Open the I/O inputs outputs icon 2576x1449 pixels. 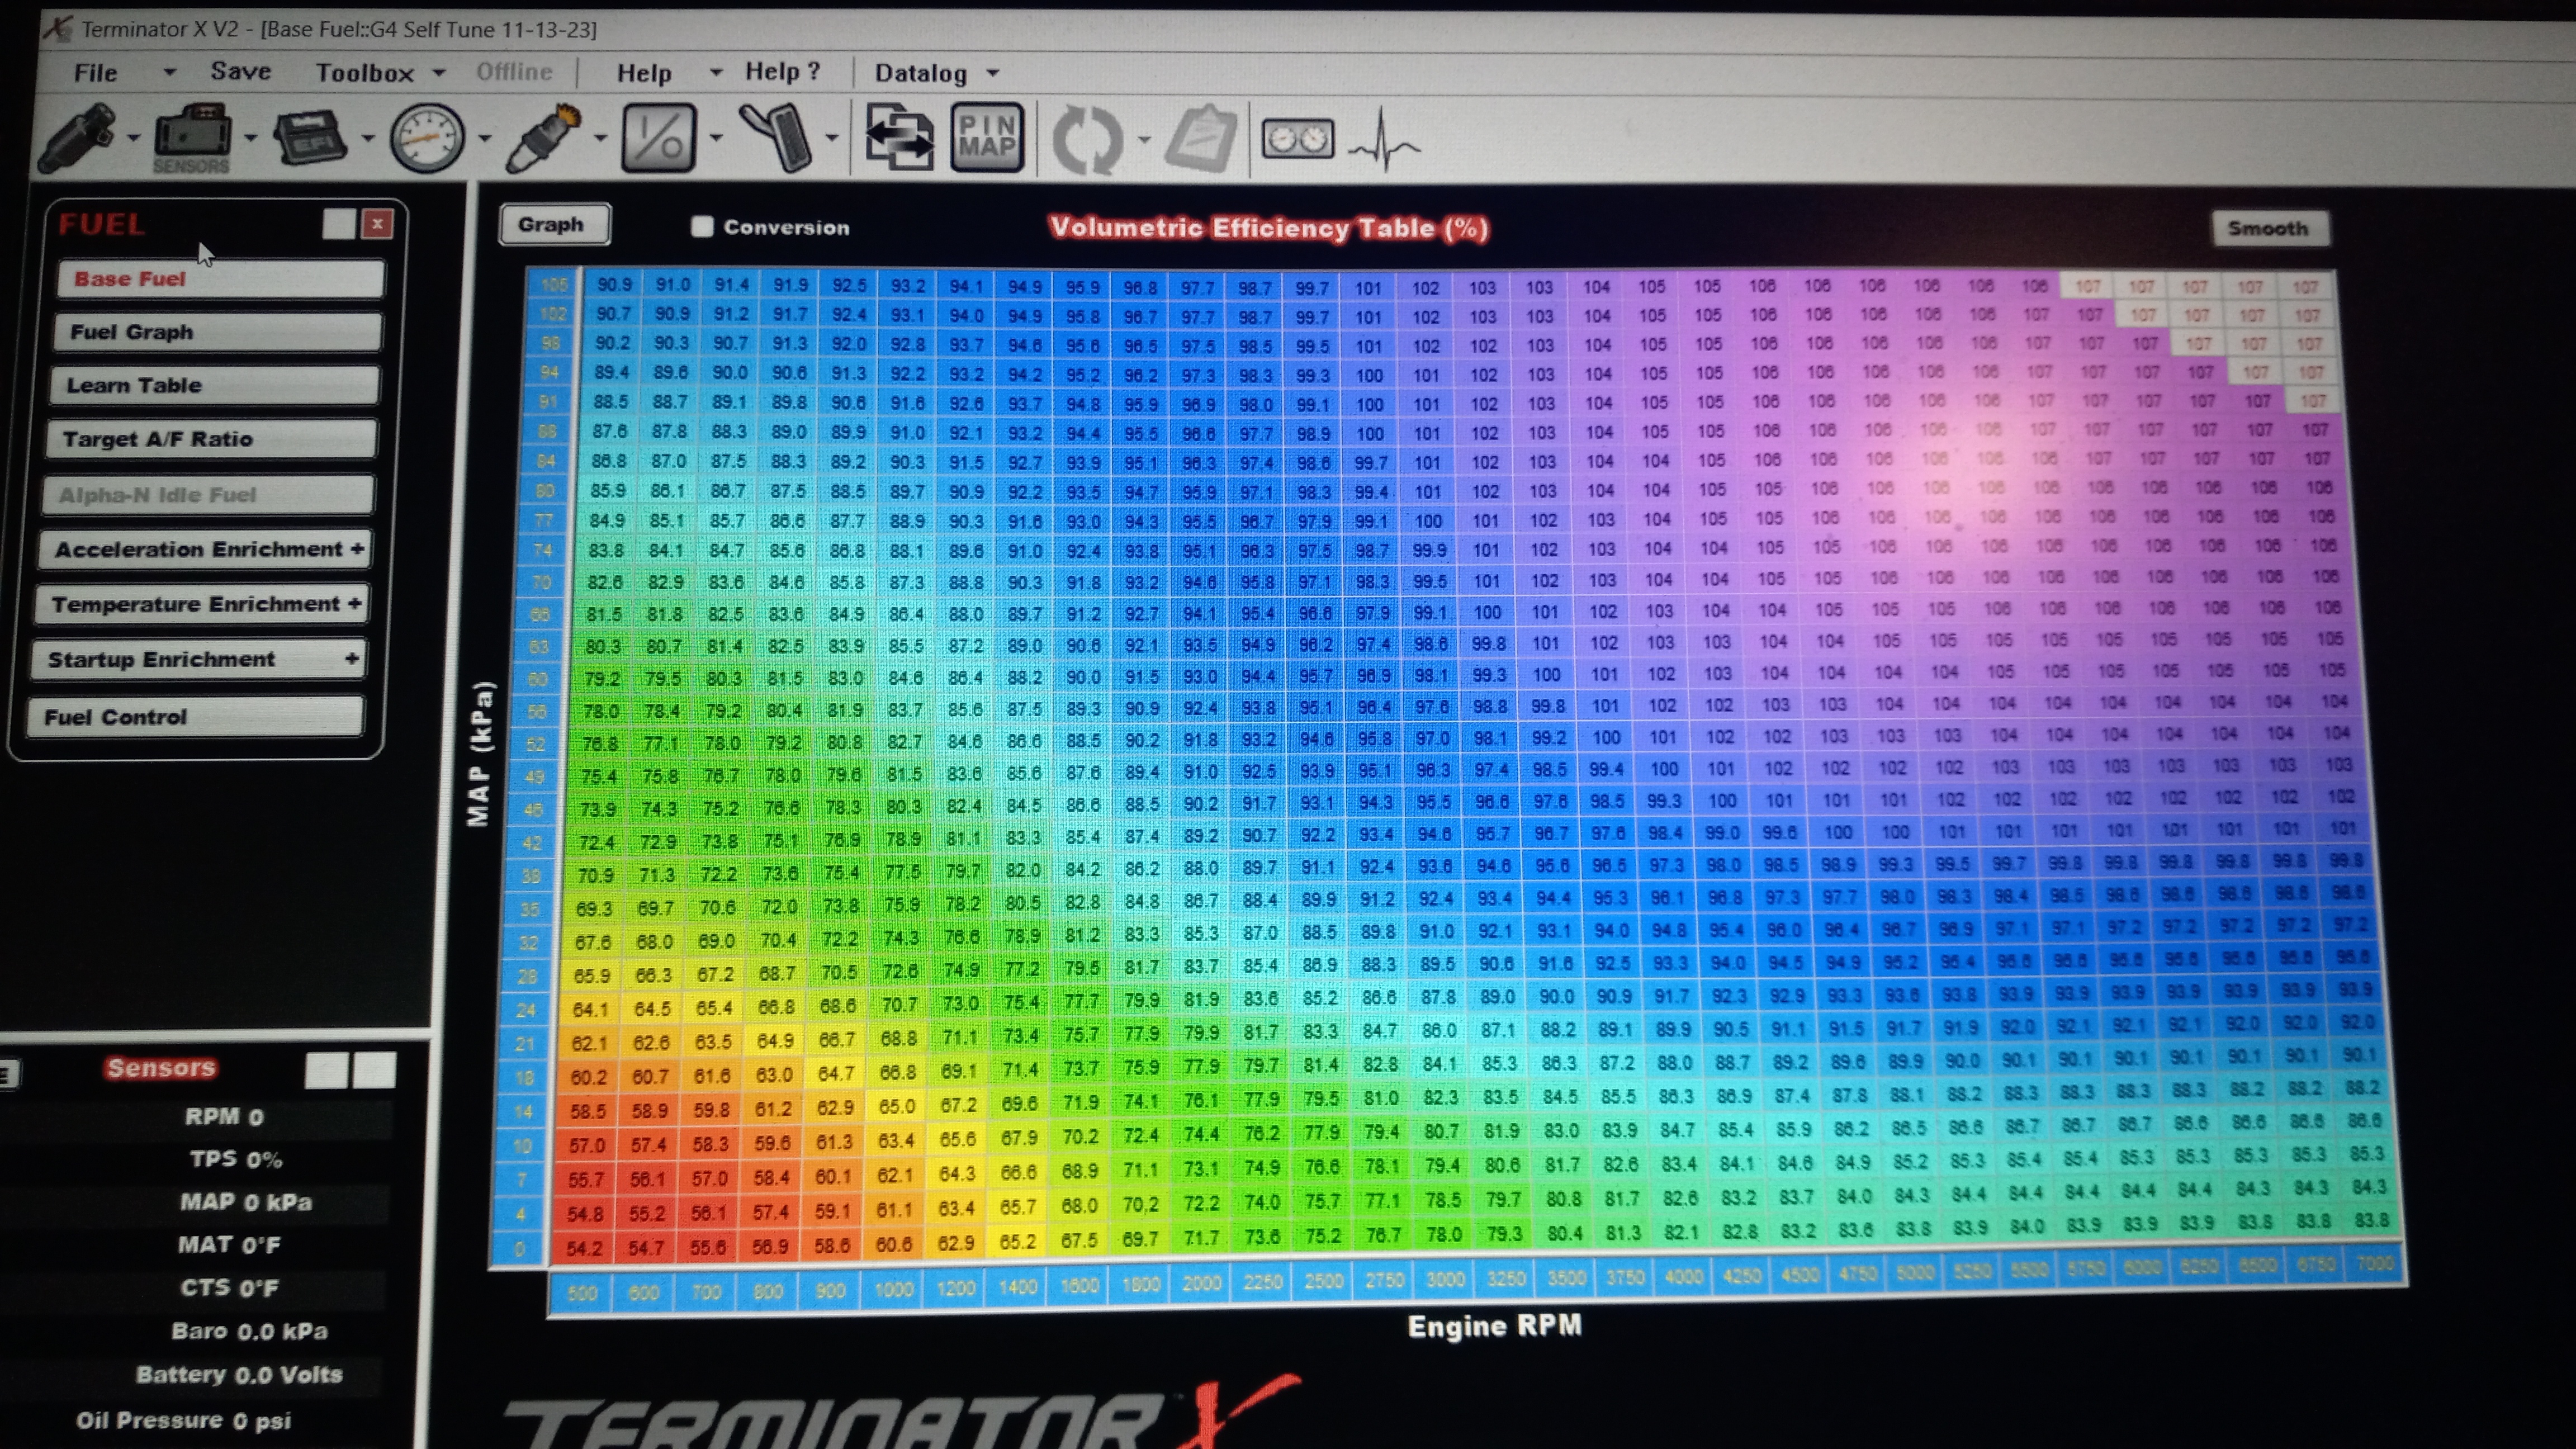pyautogui.click(x=659, y=138)
